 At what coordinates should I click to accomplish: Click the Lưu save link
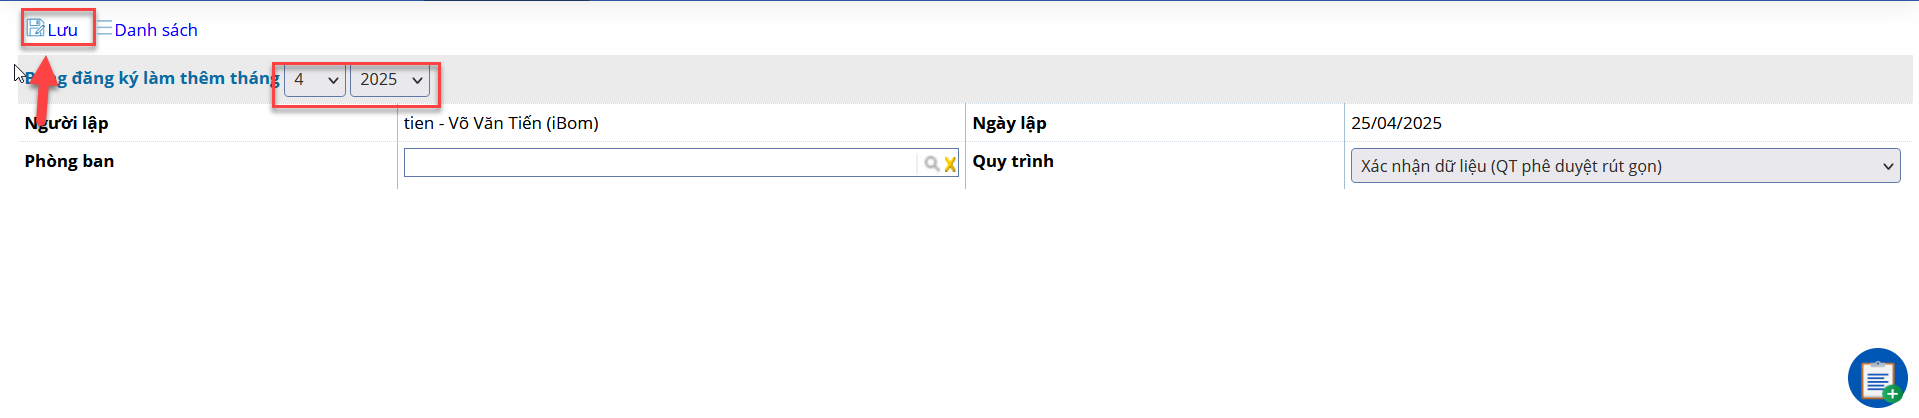62,30
